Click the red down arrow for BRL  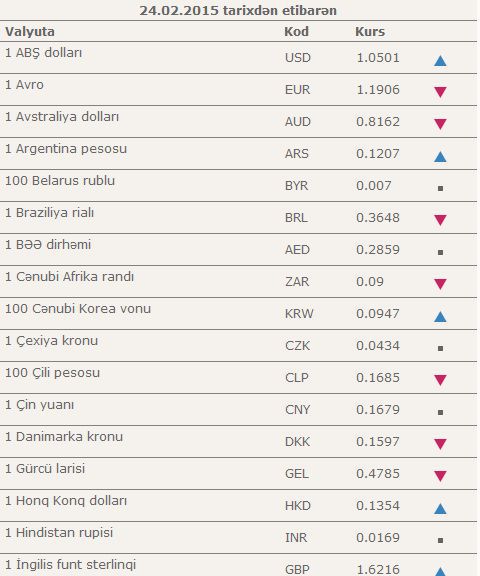(x=440, y=220)
